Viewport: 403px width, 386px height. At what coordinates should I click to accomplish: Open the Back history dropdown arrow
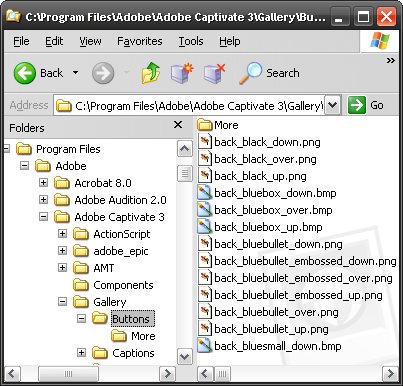[76, 73]
